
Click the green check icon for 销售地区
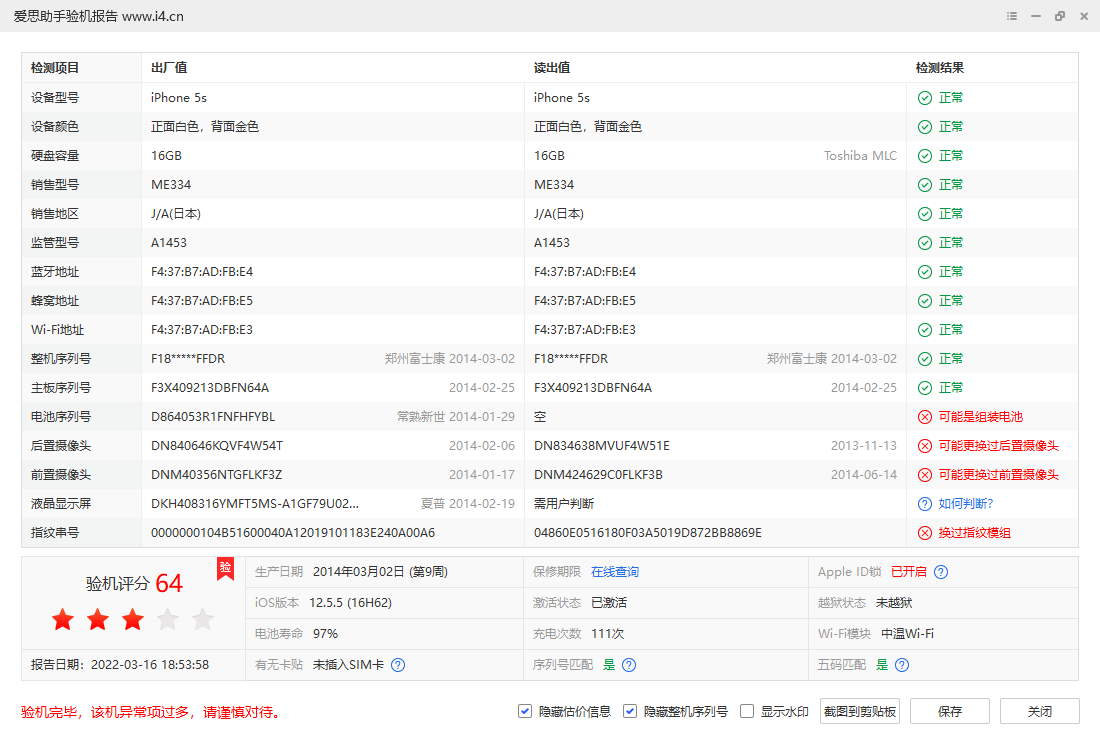(x=925, y=214)
